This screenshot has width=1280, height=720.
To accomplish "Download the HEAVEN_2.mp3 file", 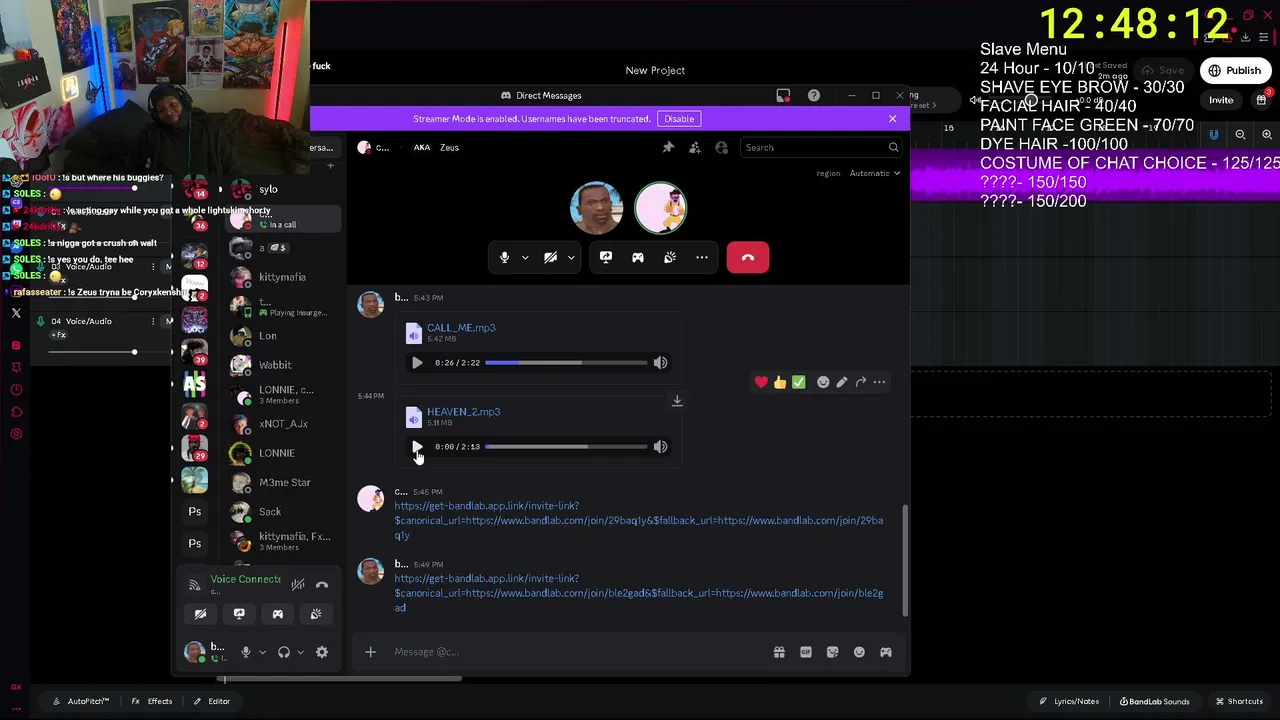I will click(677, 401).
